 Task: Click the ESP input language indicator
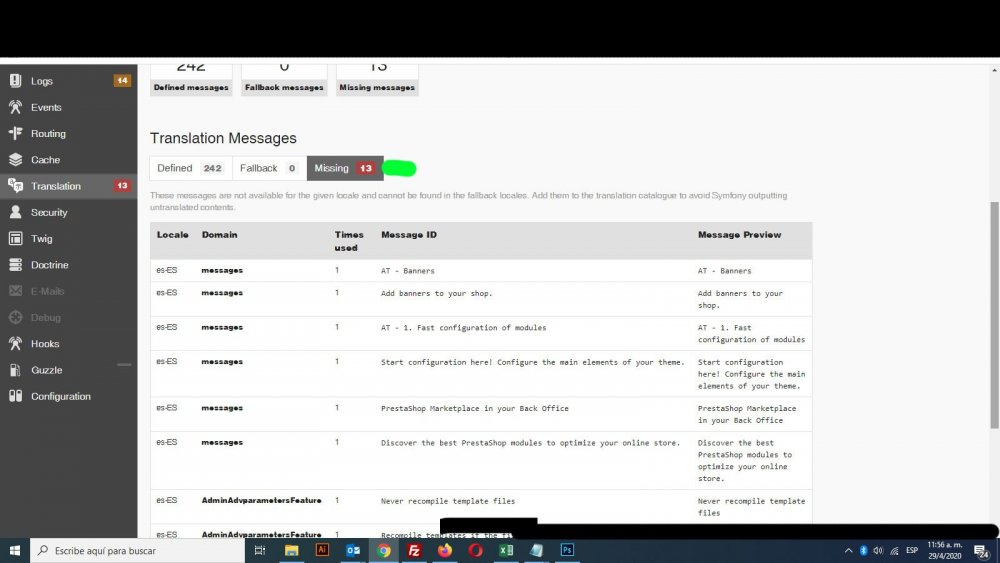coord(912,550)
